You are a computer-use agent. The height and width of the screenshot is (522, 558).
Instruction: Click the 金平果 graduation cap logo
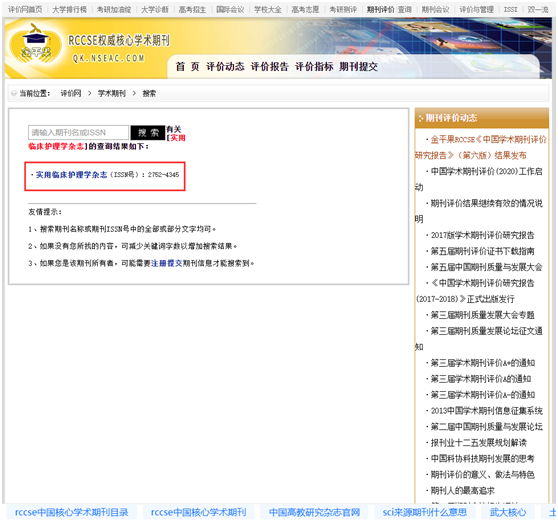(35, 44)
